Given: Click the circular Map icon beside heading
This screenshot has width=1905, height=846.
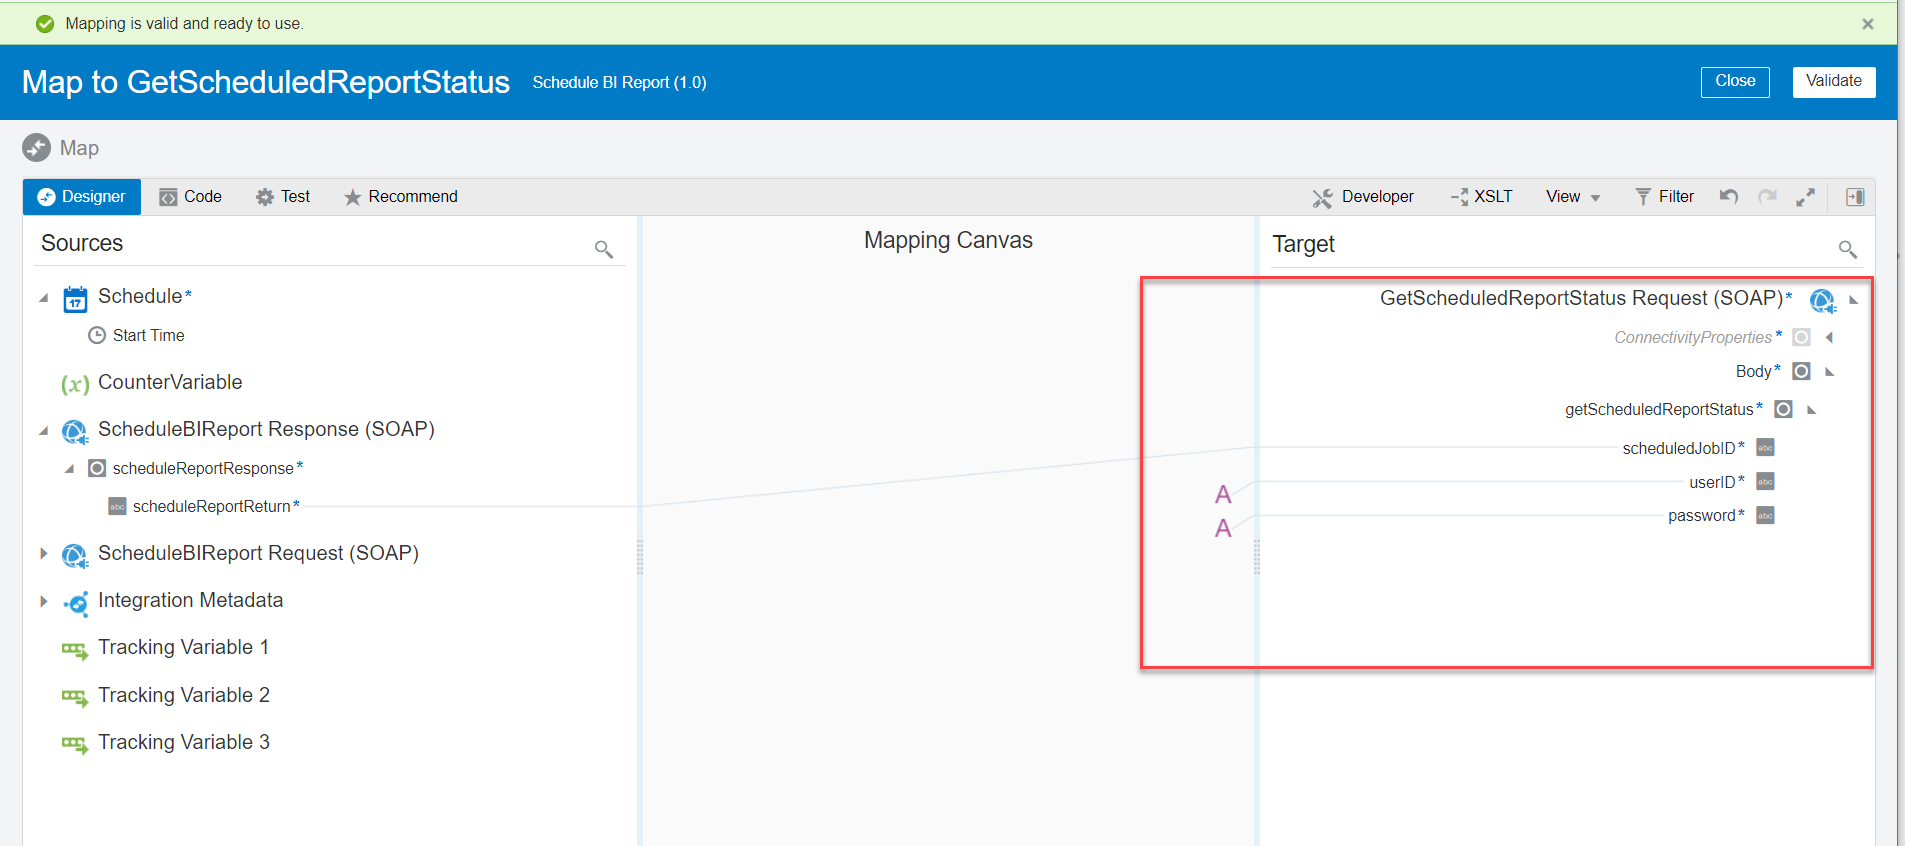Looking at the screenshot, I should click(37, 148).
